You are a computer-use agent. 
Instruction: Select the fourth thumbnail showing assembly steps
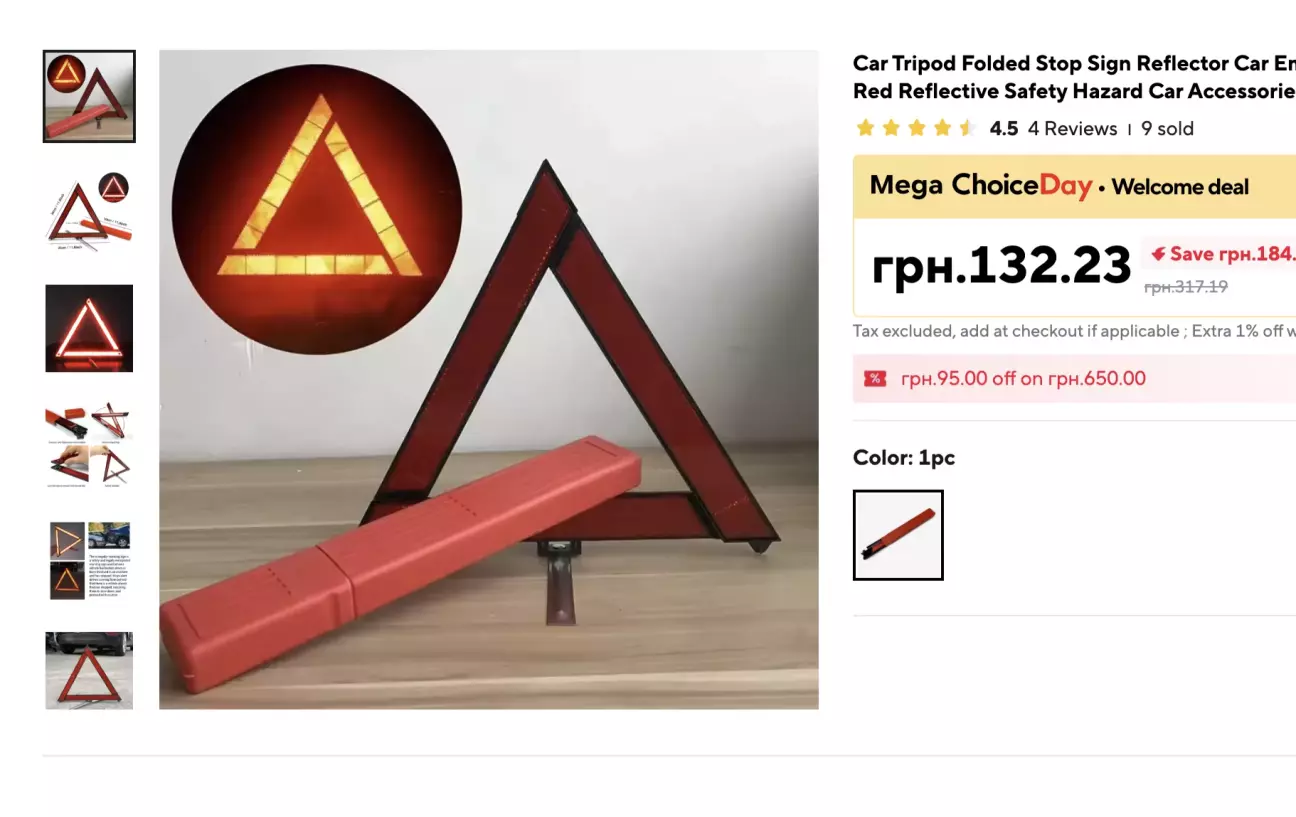pos(89,444)
